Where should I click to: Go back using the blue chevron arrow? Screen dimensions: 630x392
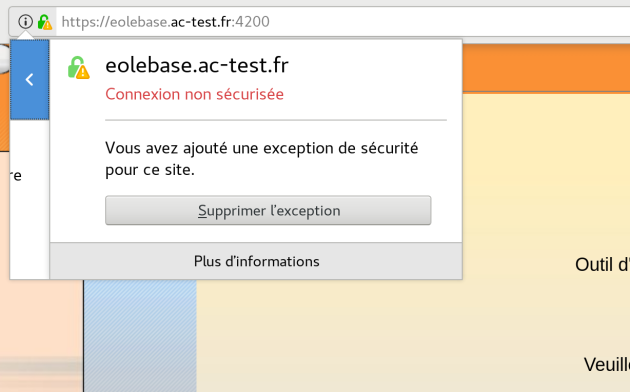pos(29,80)
